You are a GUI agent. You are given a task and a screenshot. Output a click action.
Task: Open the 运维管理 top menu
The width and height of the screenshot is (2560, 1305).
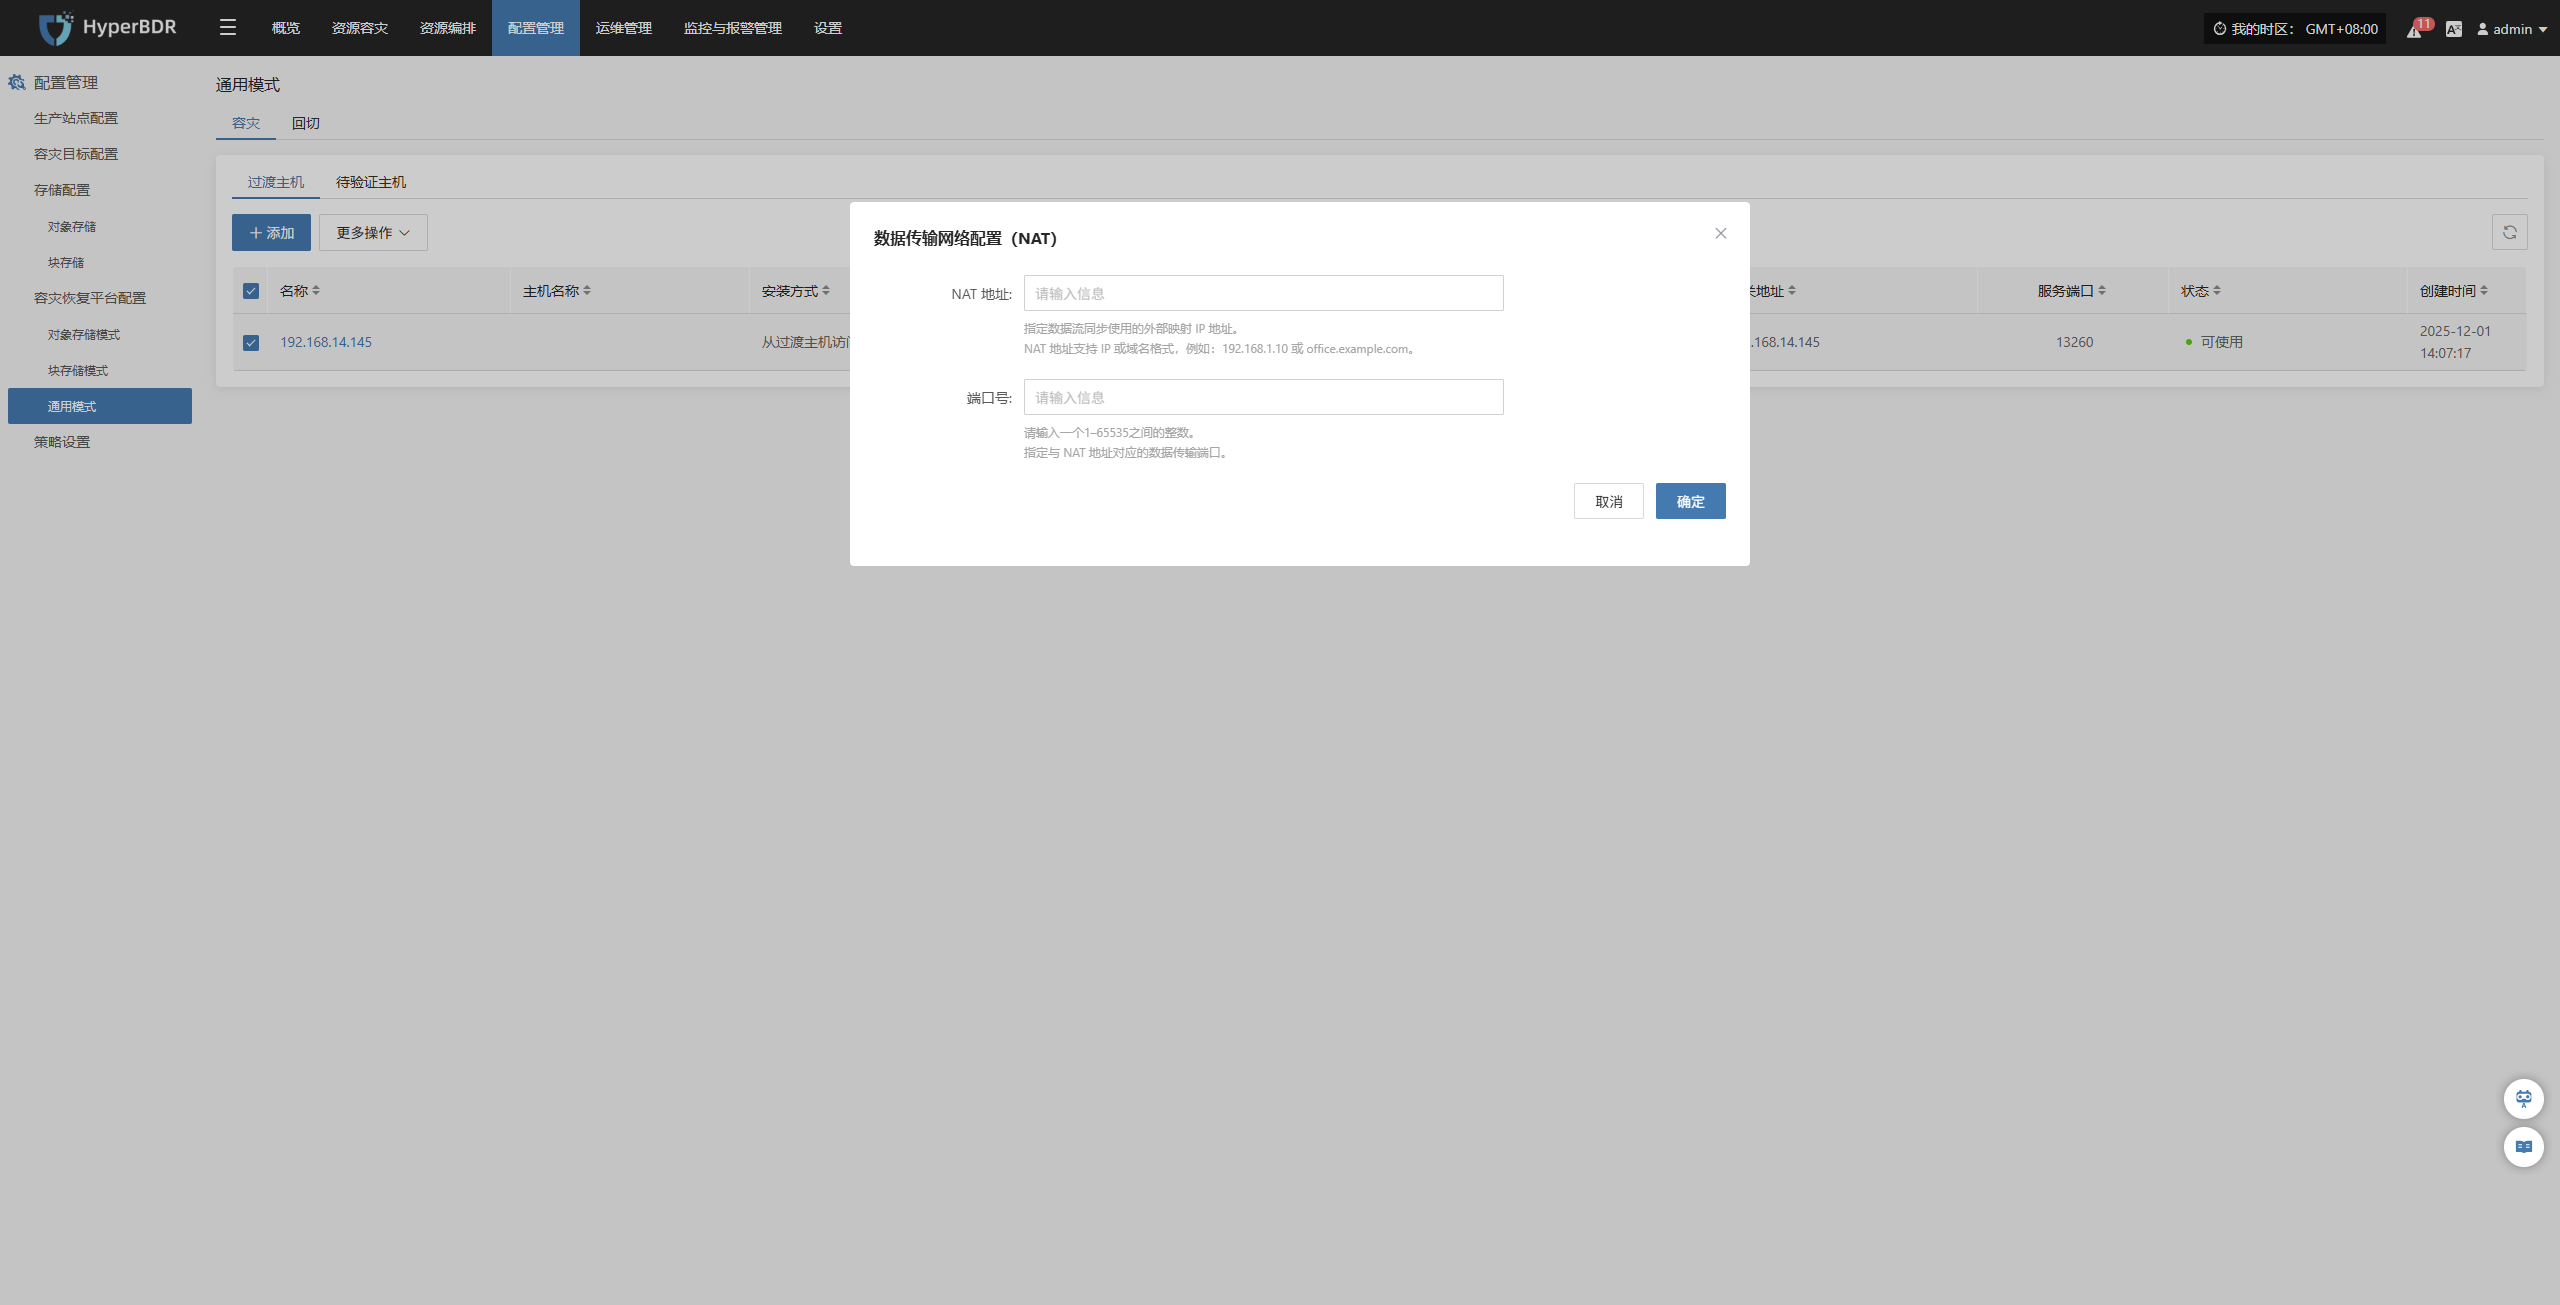pyautogui.click(x=623, y=28)
